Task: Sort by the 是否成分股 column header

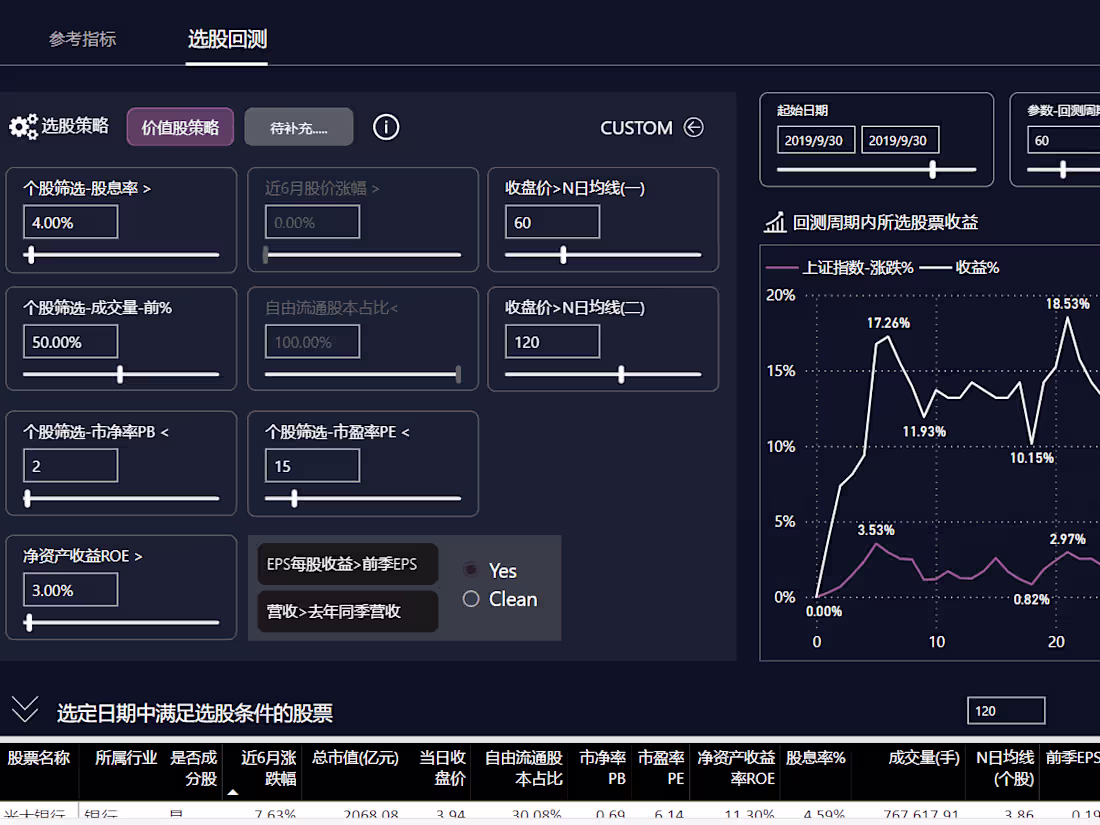Action: [194, 768]
